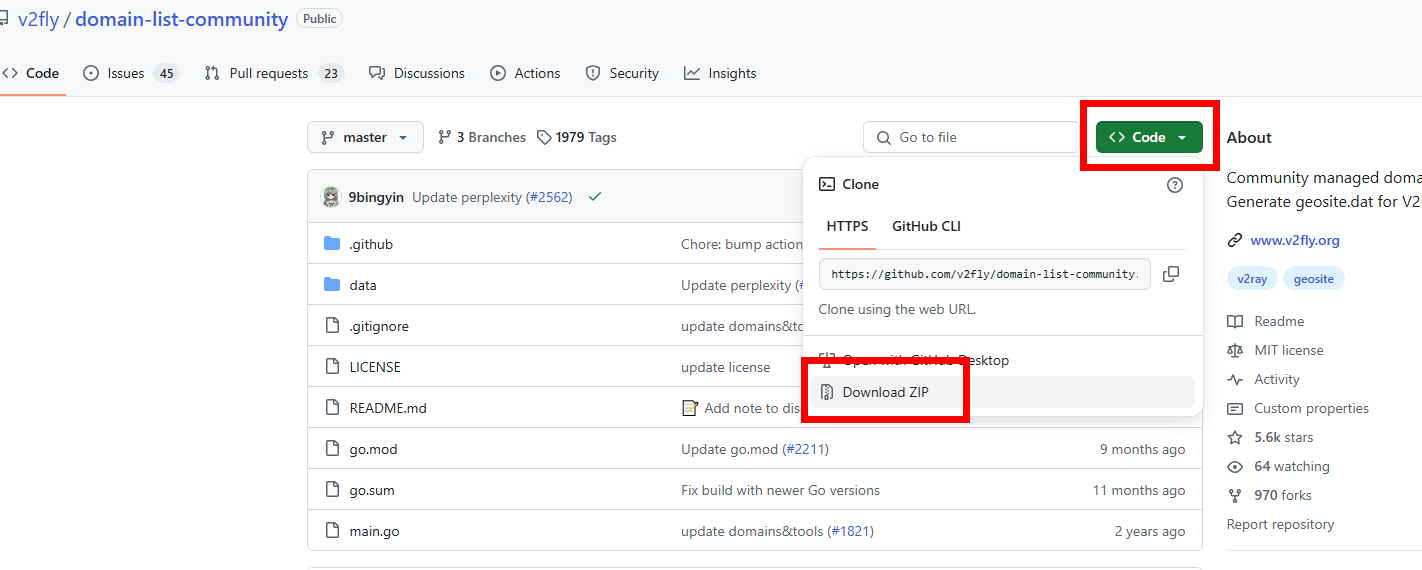
Task: View the 970 forks link
Action: [1283, 495]
